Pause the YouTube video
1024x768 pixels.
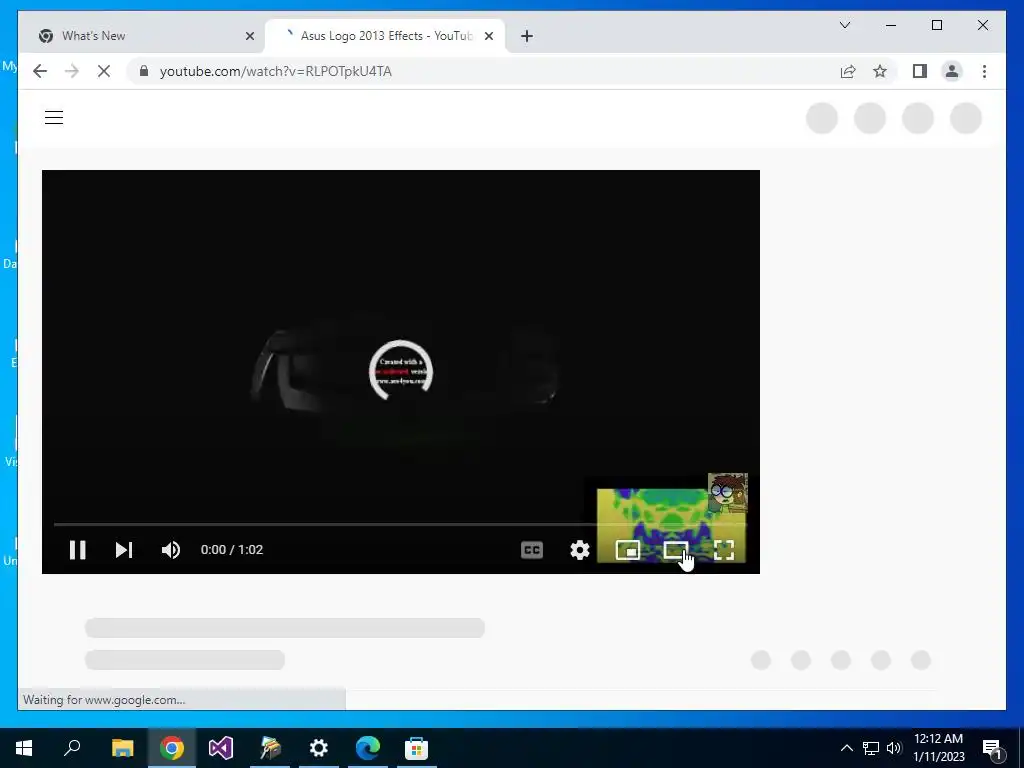(x=78, y=550)
